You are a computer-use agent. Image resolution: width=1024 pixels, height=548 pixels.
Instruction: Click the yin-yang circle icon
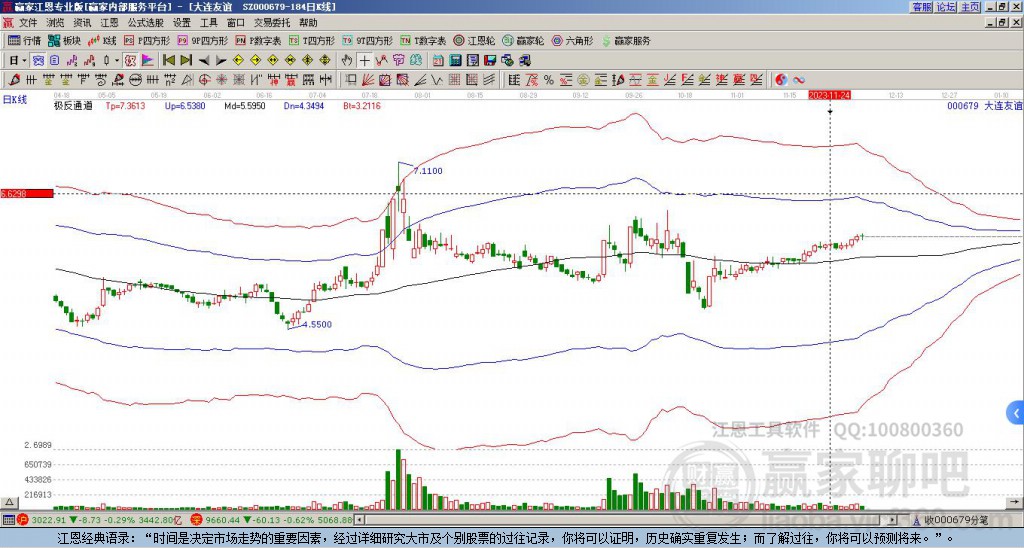point(781,80)
